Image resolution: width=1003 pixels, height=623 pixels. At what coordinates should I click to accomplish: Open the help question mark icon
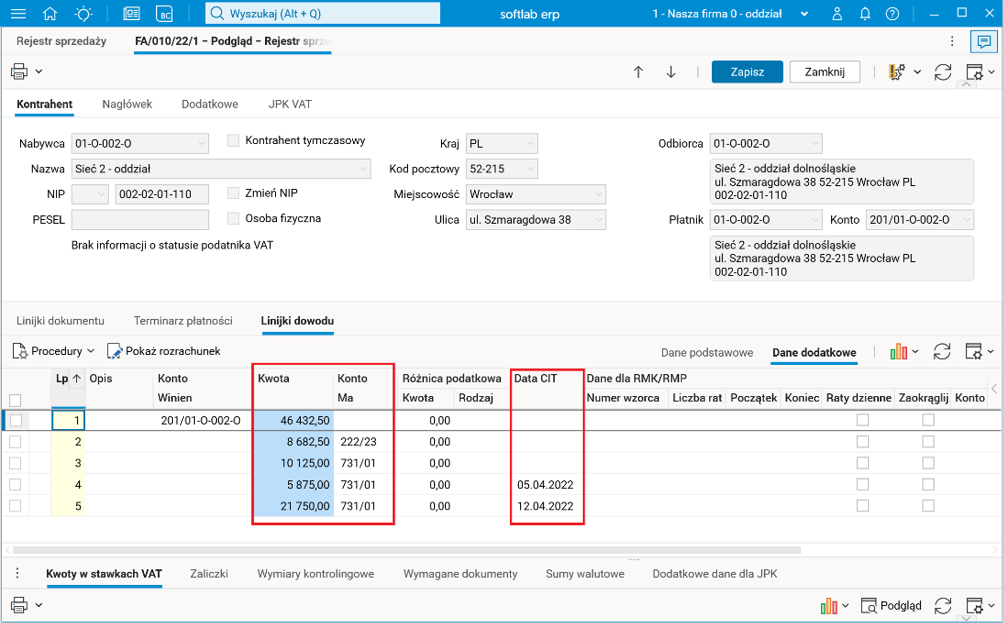tap(892, 13)
